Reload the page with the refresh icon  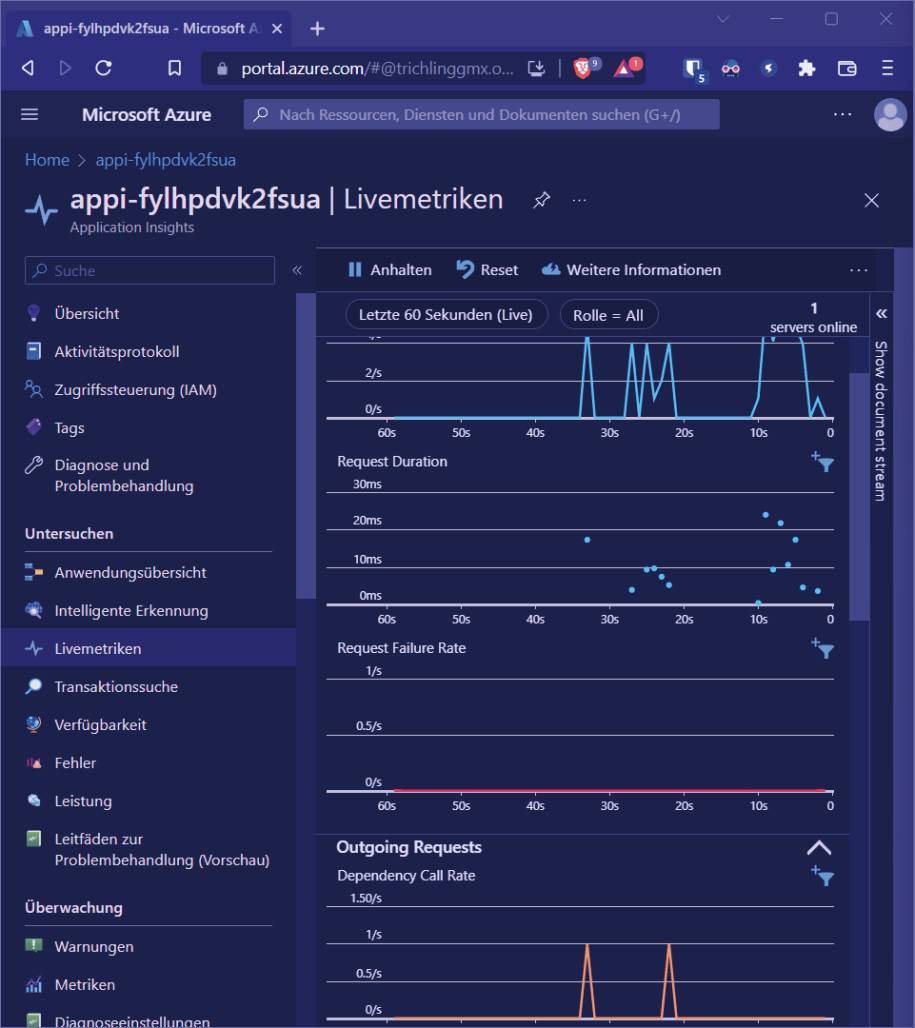click(x=104, y=68)
